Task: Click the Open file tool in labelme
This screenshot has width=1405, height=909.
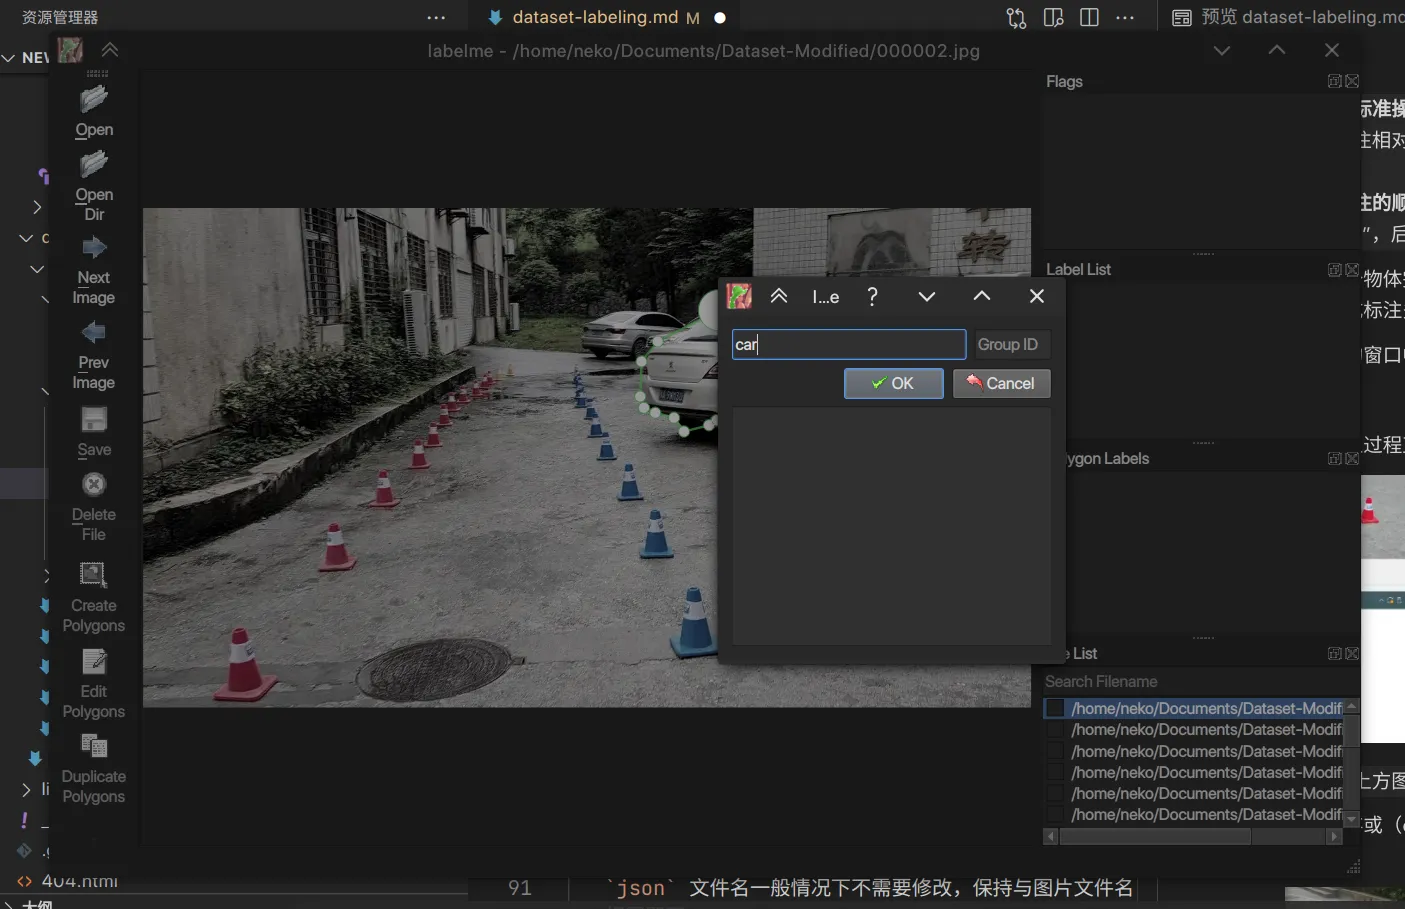Action: coord(93,98)
